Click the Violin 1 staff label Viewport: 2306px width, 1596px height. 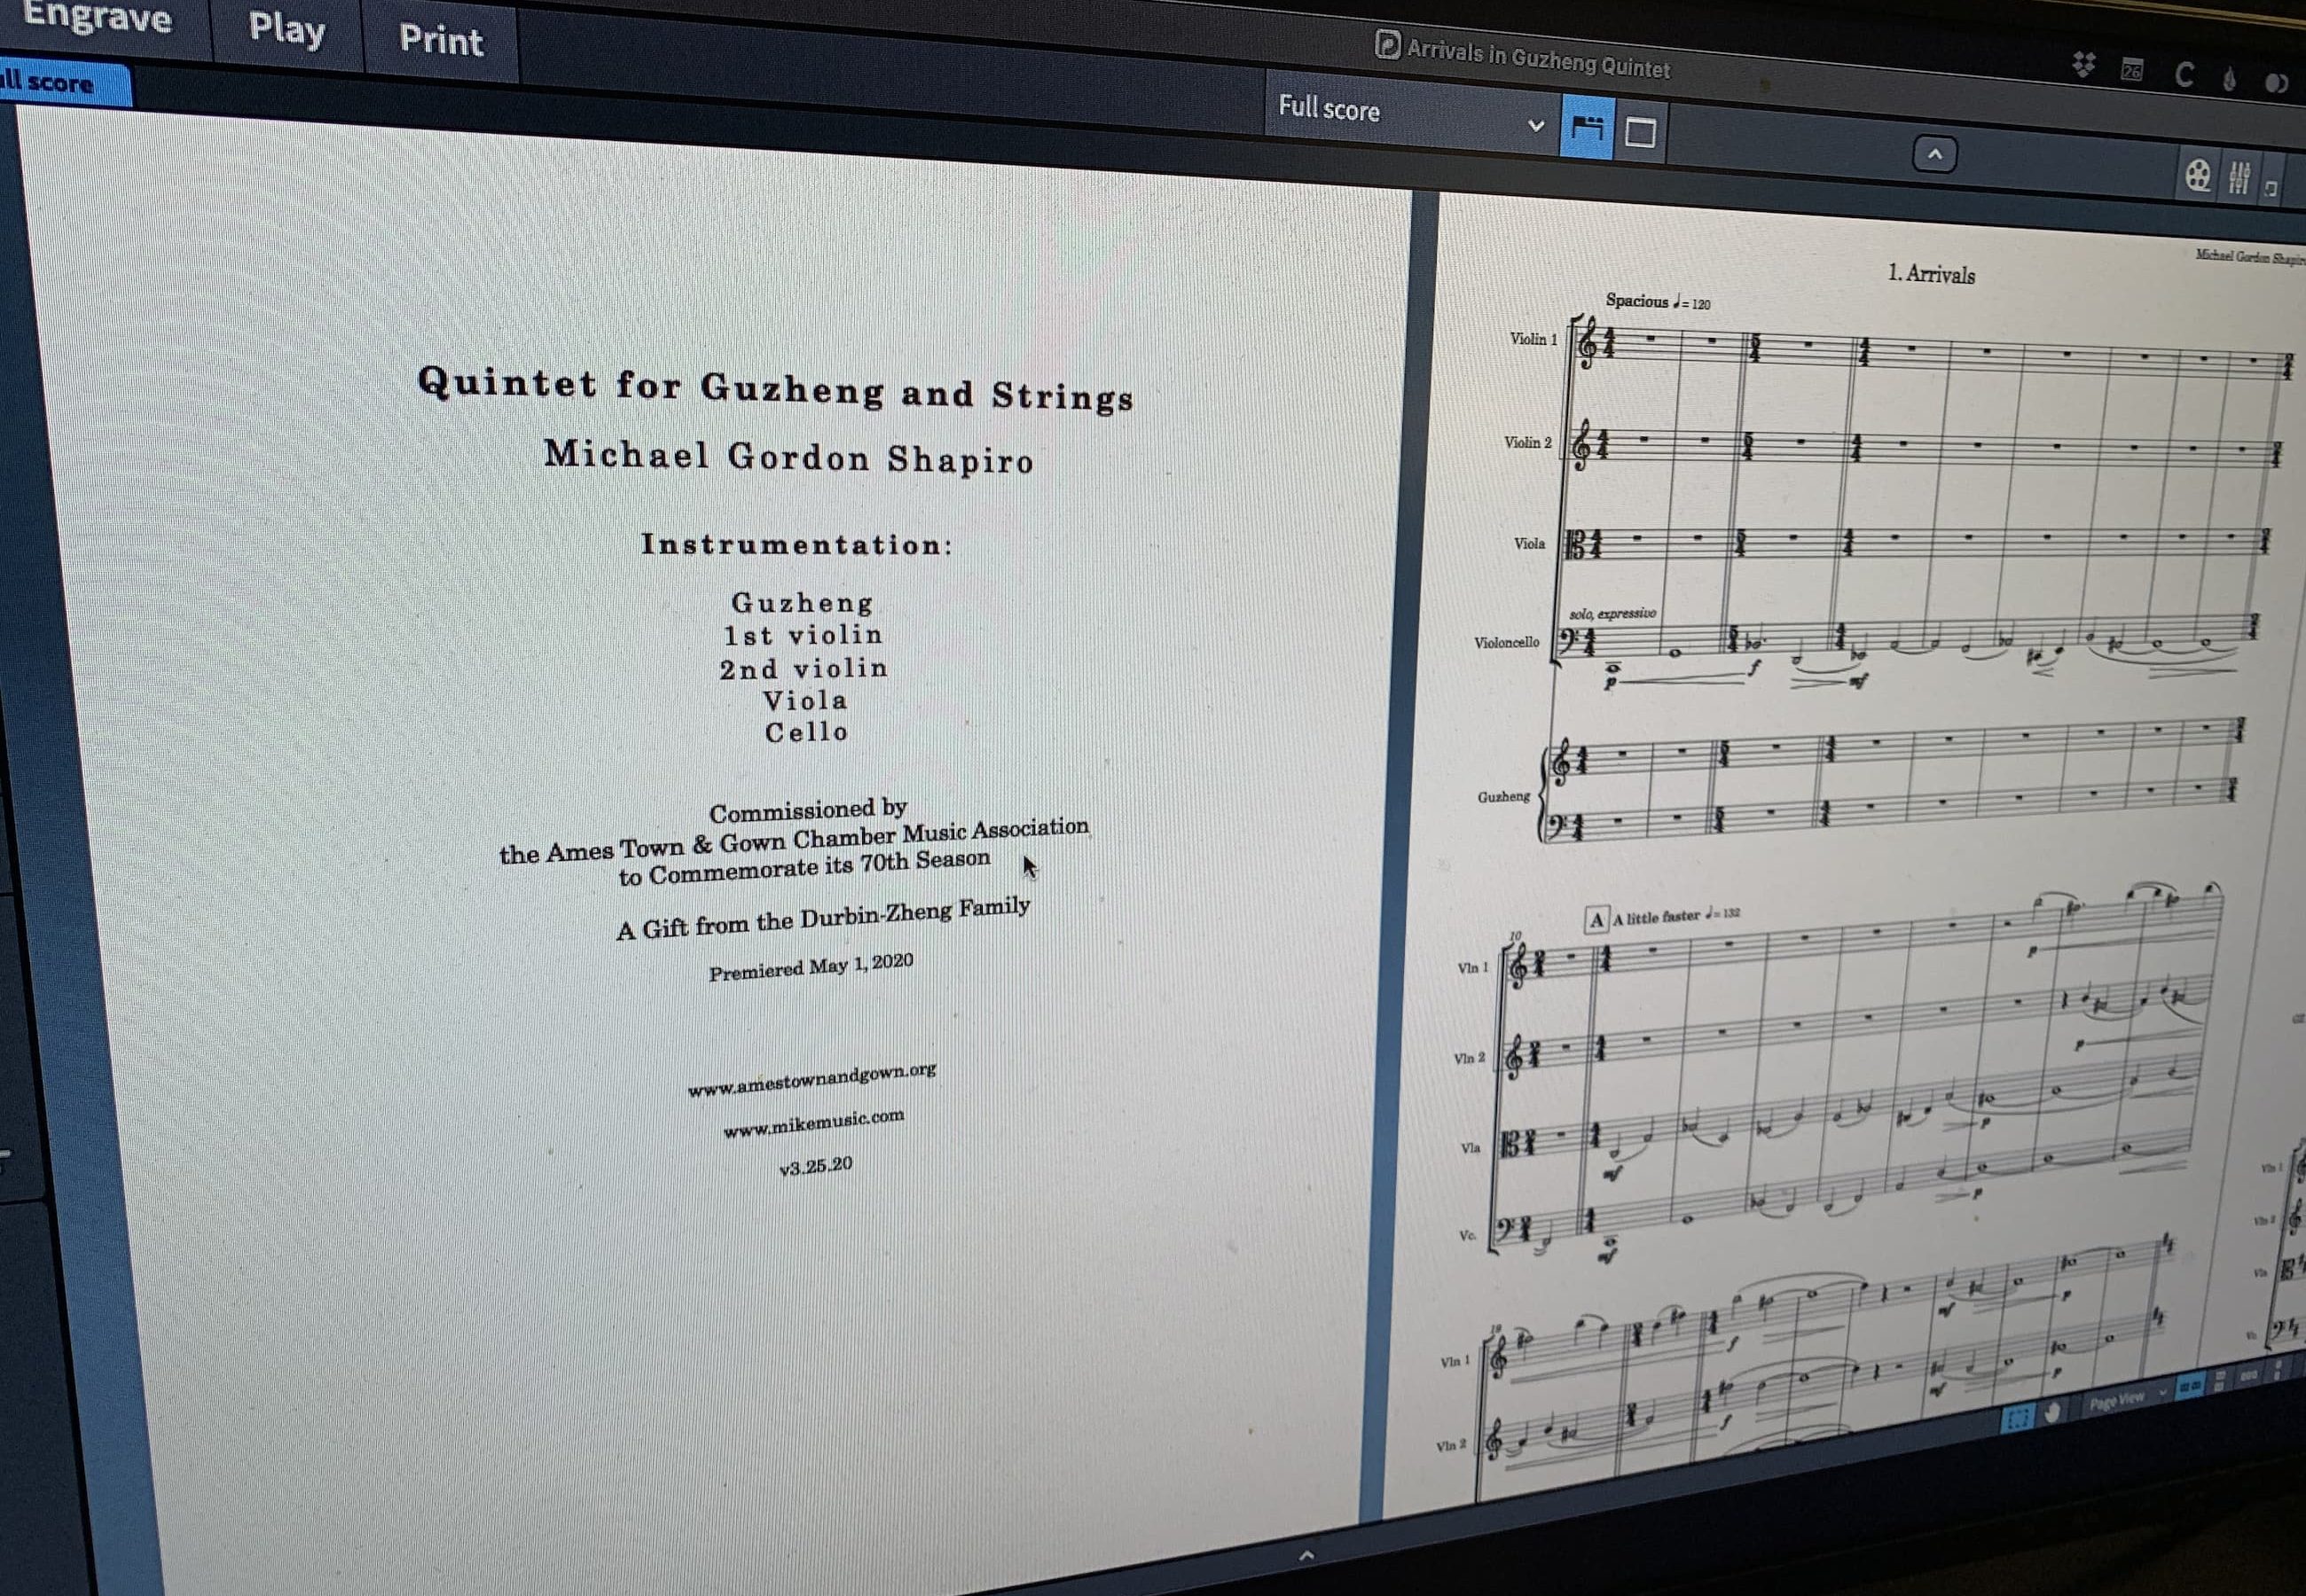(x=1533, y=339)
